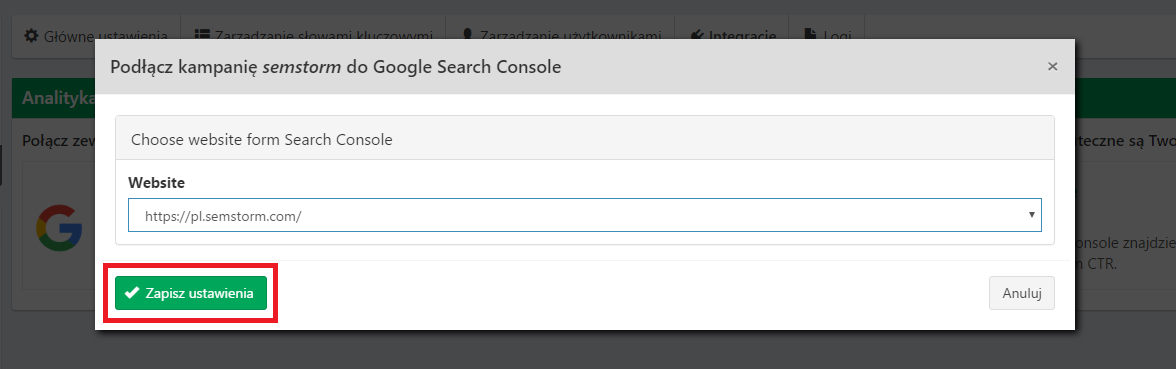Open the Website select showing pl.semstorm.com
The image size is (1176, 369).
pyautogui.click(x=584, y=215)
